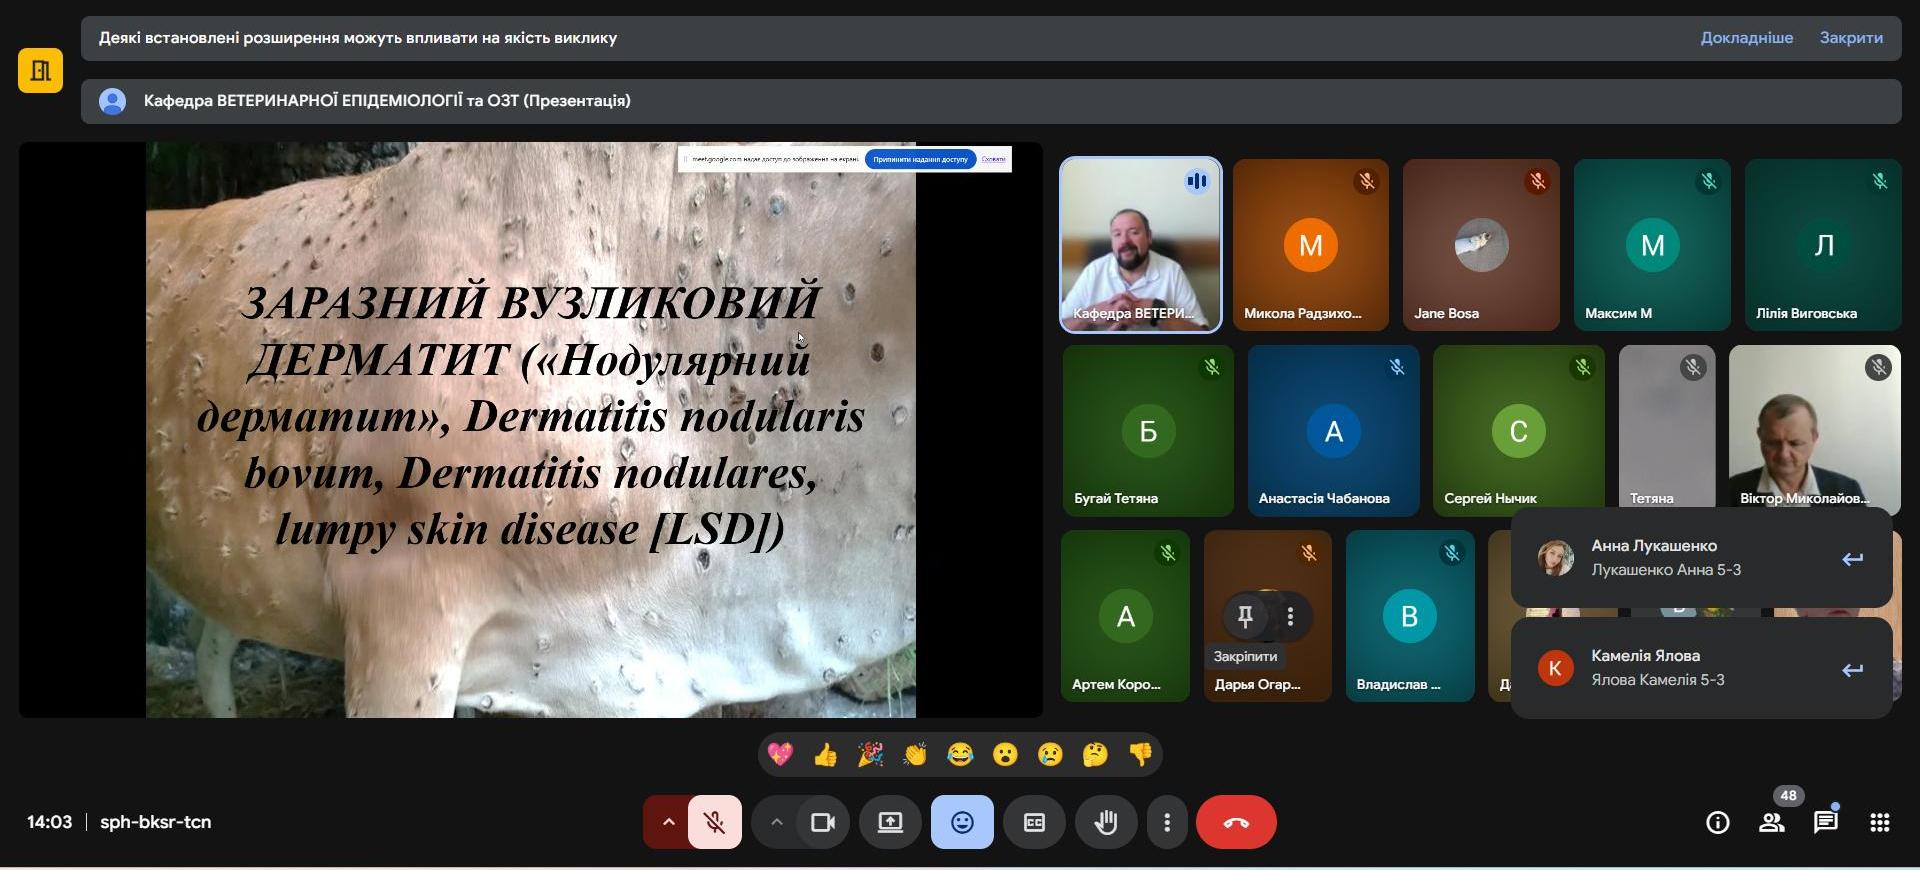The height and width of the screenshot is (870, 1920).
Task: Click the yellow meeting room icon
Action: coord(40,70)
